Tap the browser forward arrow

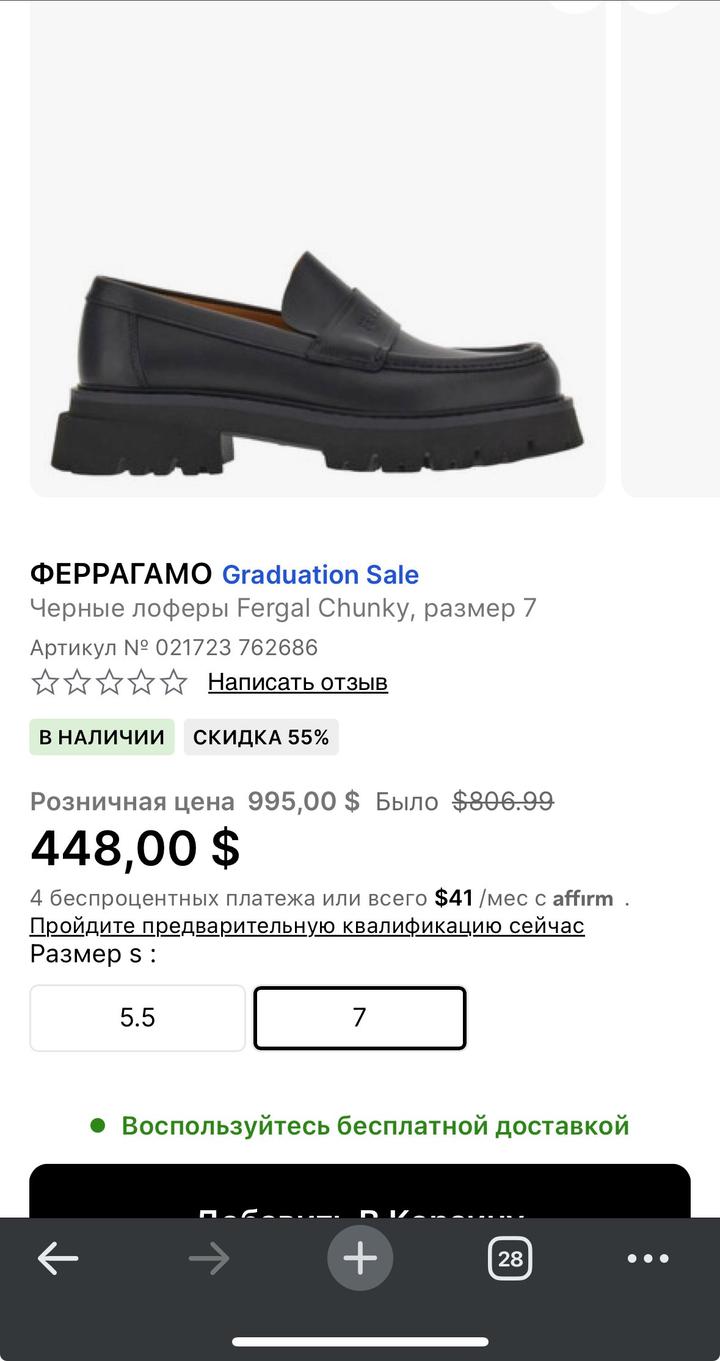click(x=209, y=1258)
